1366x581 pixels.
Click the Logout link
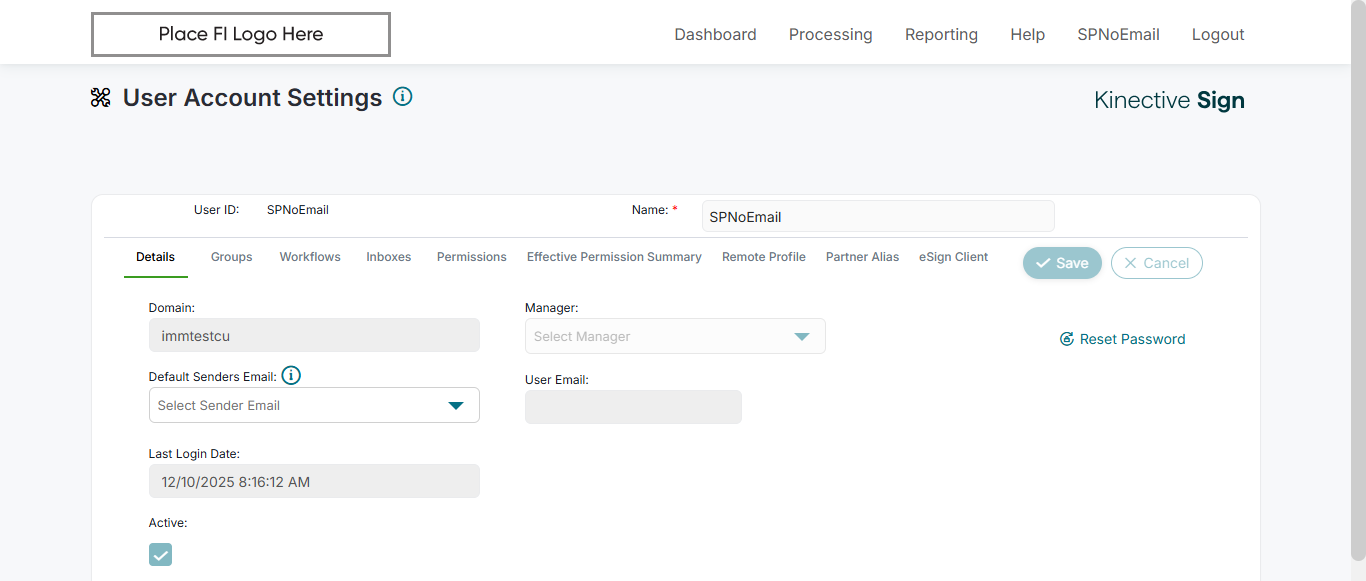[x=1218, y=34]
